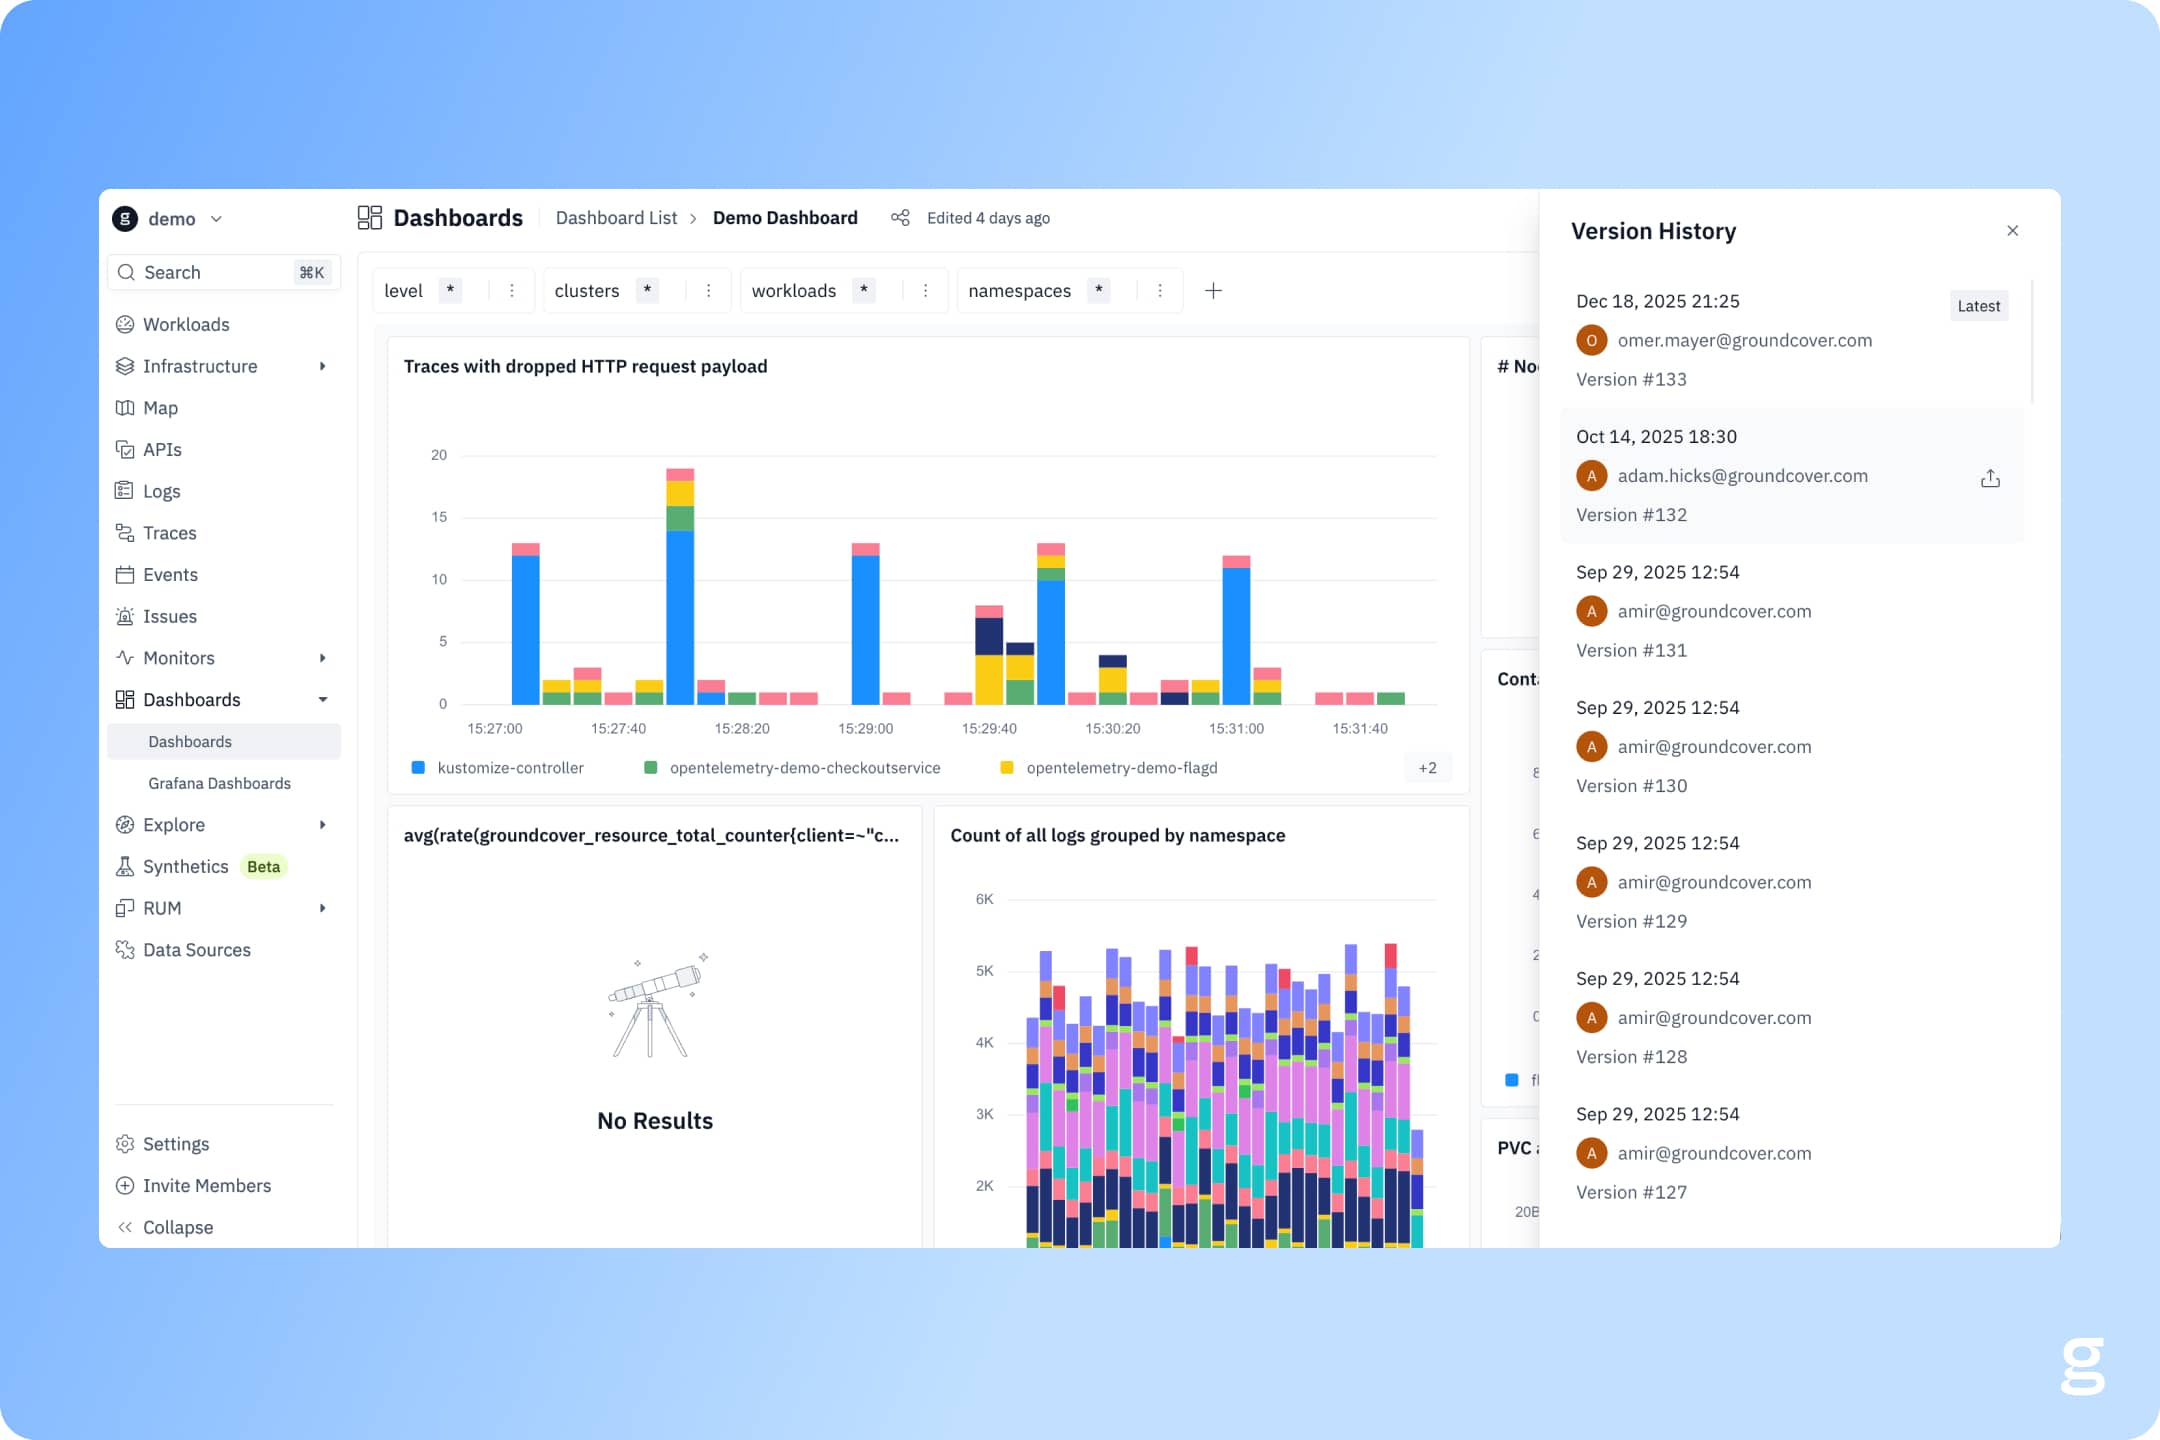Expand the Infrastructure submenu arrow
The width and height of the screenshot is (2160, 1440).
pyautogui.click(x=322, y=366)
